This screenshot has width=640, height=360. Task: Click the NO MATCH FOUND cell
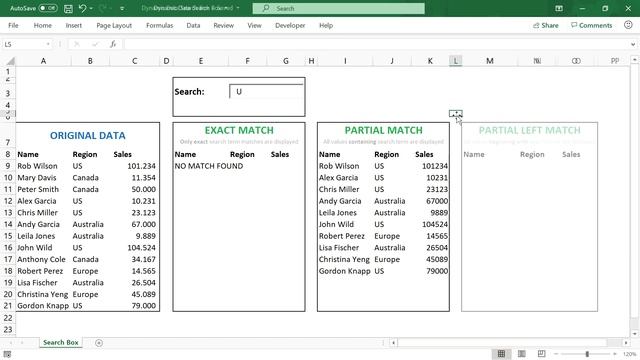tap(209, 166)
